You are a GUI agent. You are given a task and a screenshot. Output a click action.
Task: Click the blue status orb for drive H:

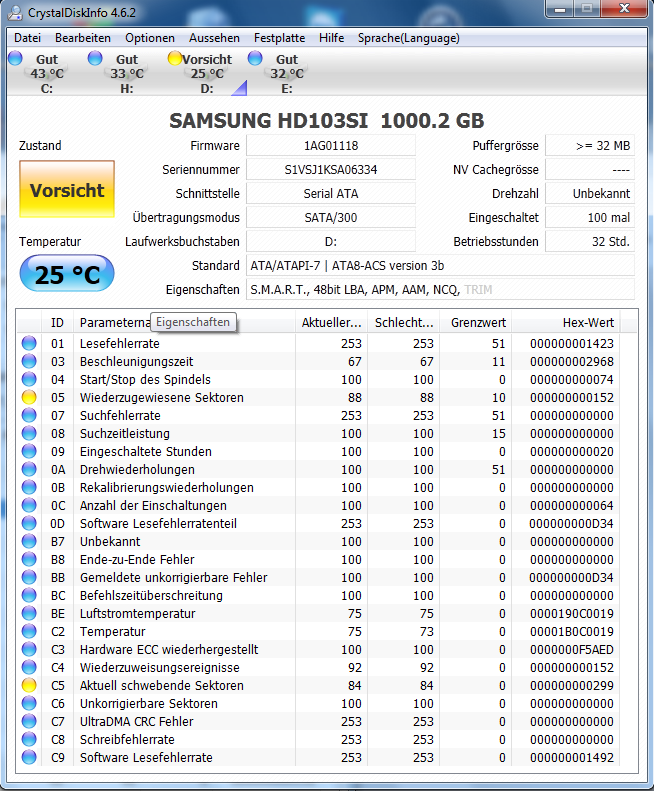pyautogui.click(x=95, y=58)
